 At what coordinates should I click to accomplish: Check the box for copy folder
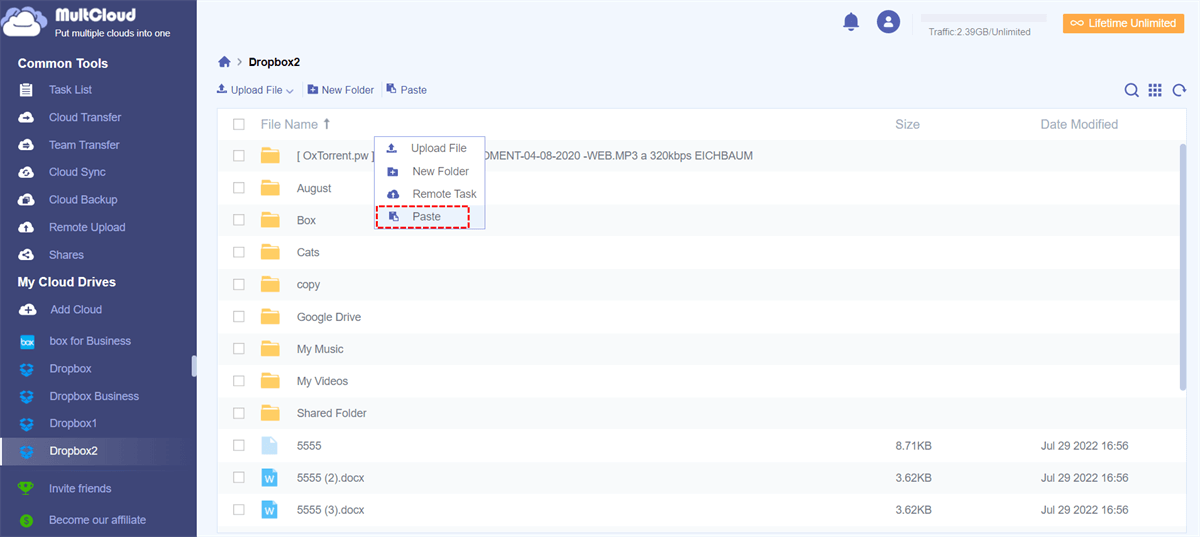[x=239, y=284]
